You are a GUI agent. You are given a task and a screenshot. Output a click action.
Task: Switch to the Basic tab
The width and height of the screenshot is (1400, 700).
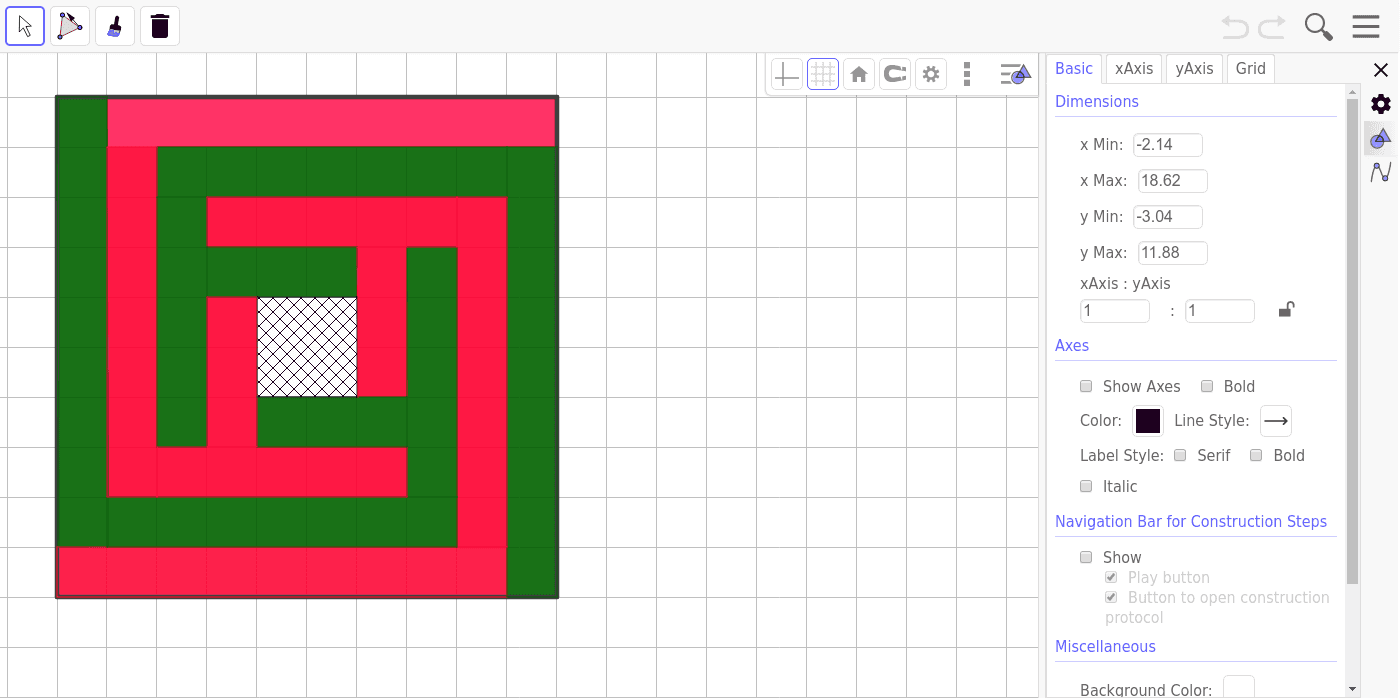pyautogui.click(x=1074, y=68)
